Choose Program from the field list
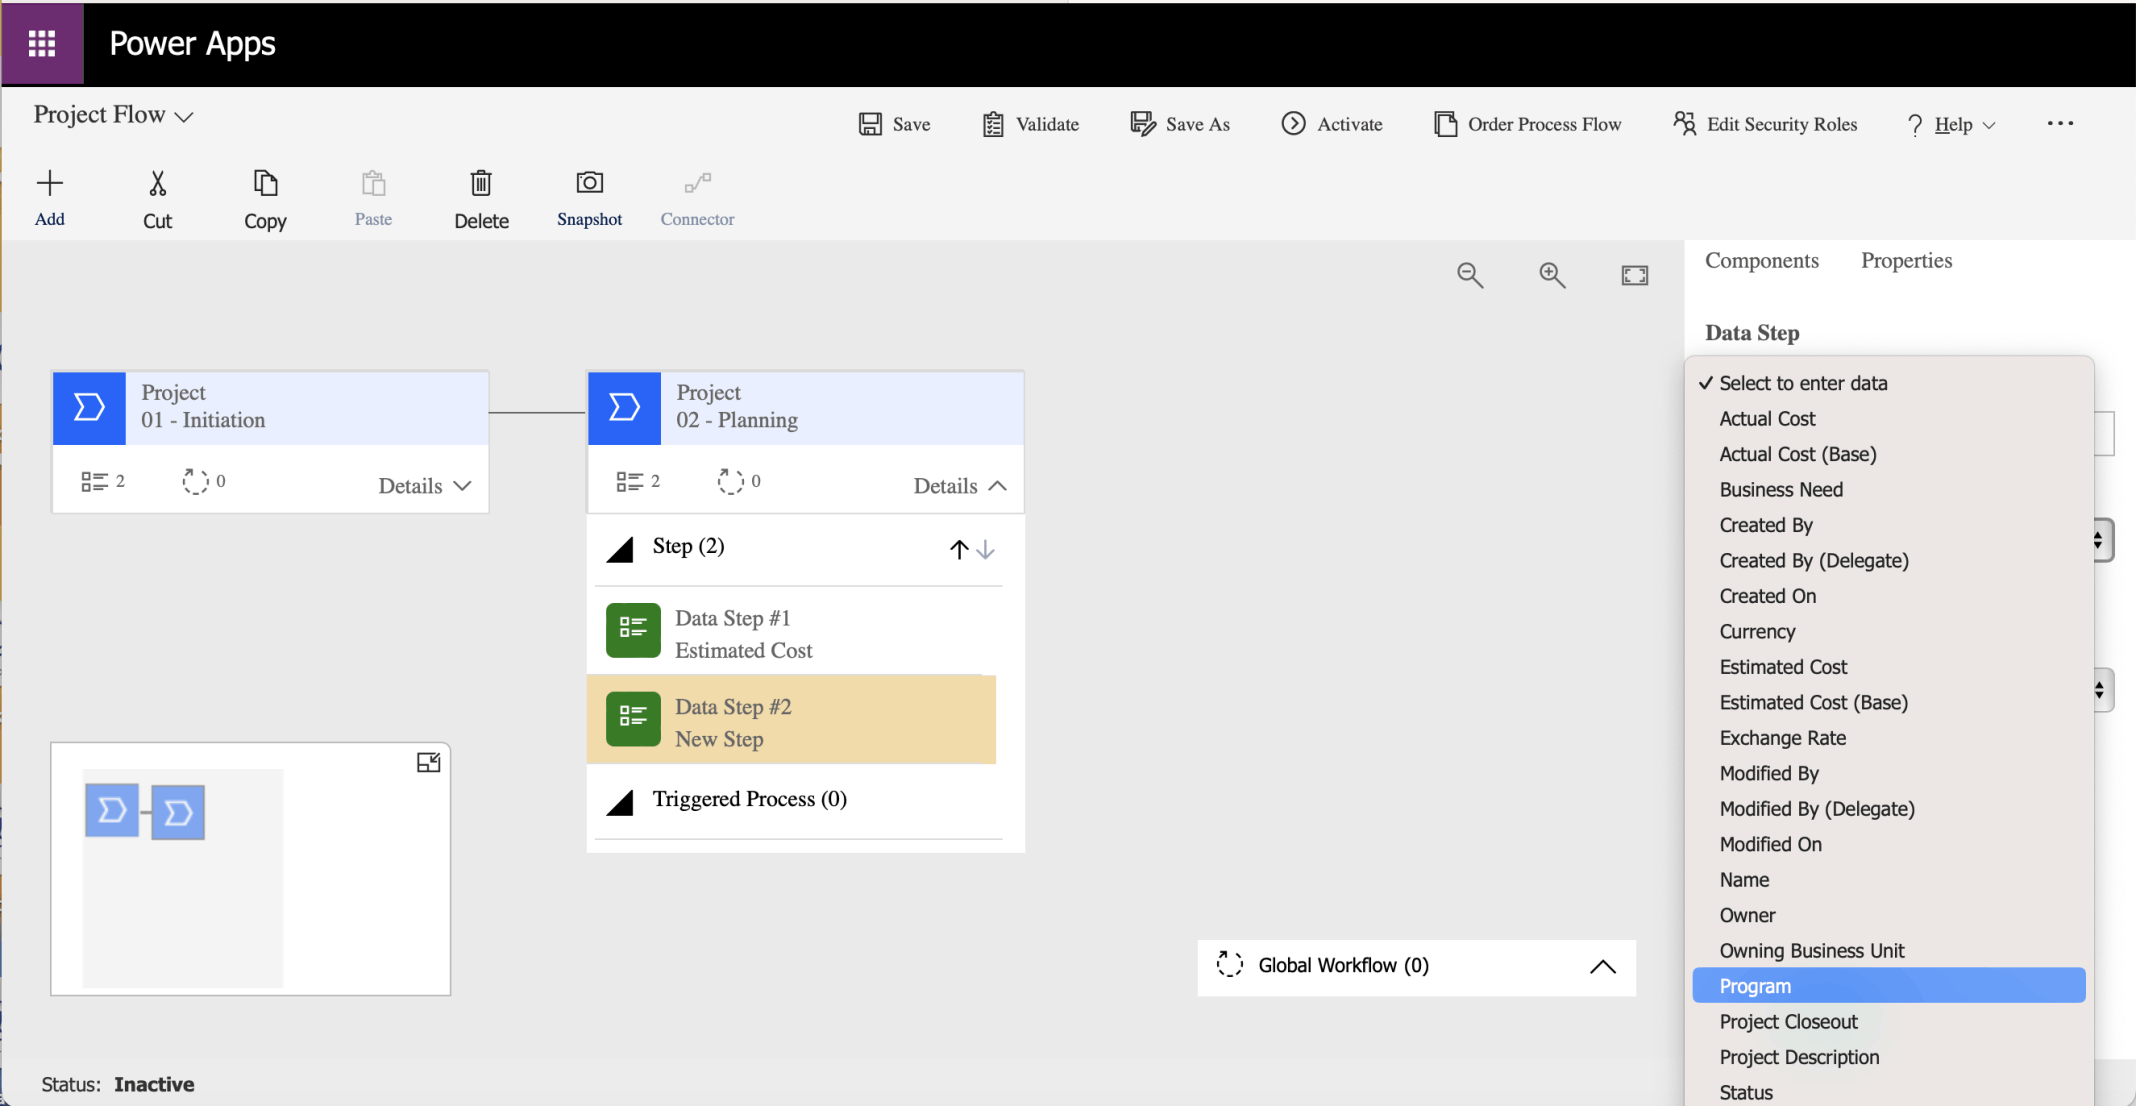The image size is (2136, 1106). pyautogui.click(x=1755, y=986)
